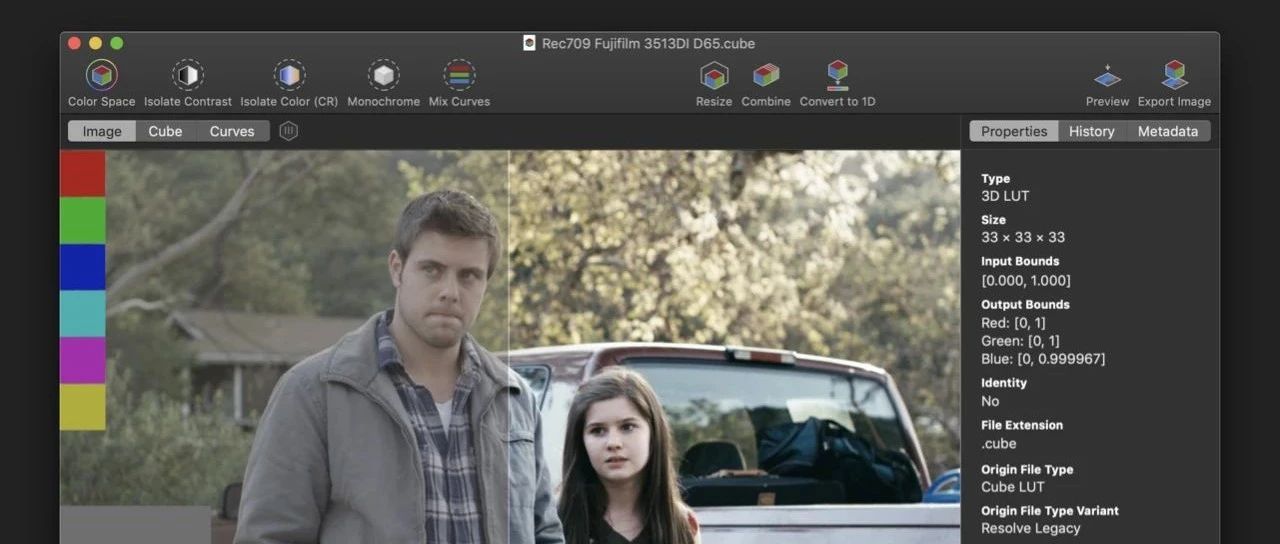Show the Properties panel tab

[1014, 131]
